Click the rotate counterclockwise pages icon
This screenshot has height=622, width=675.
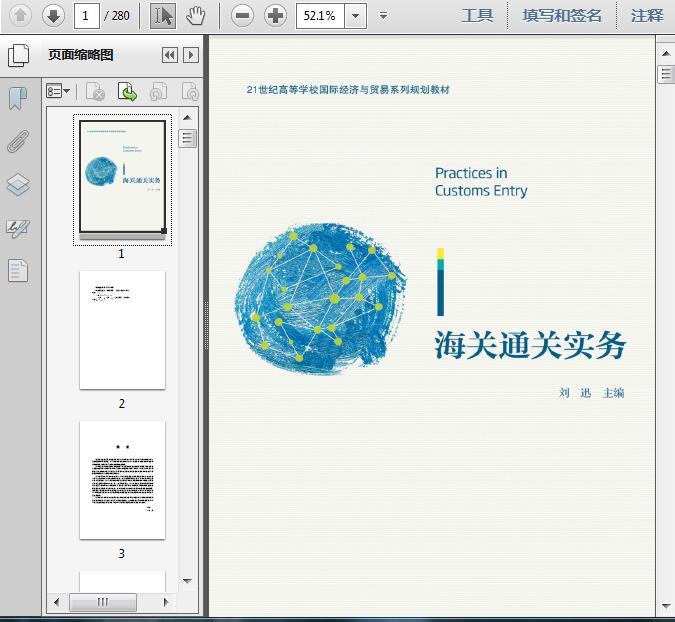point(158,92)
